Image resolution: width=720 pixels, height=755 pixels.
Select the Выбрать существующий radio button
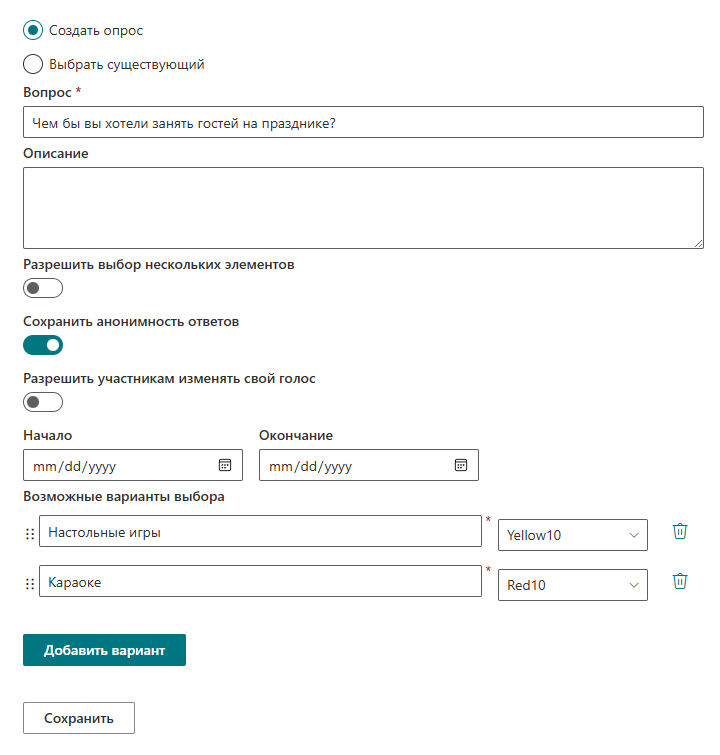tap(33, 64)
